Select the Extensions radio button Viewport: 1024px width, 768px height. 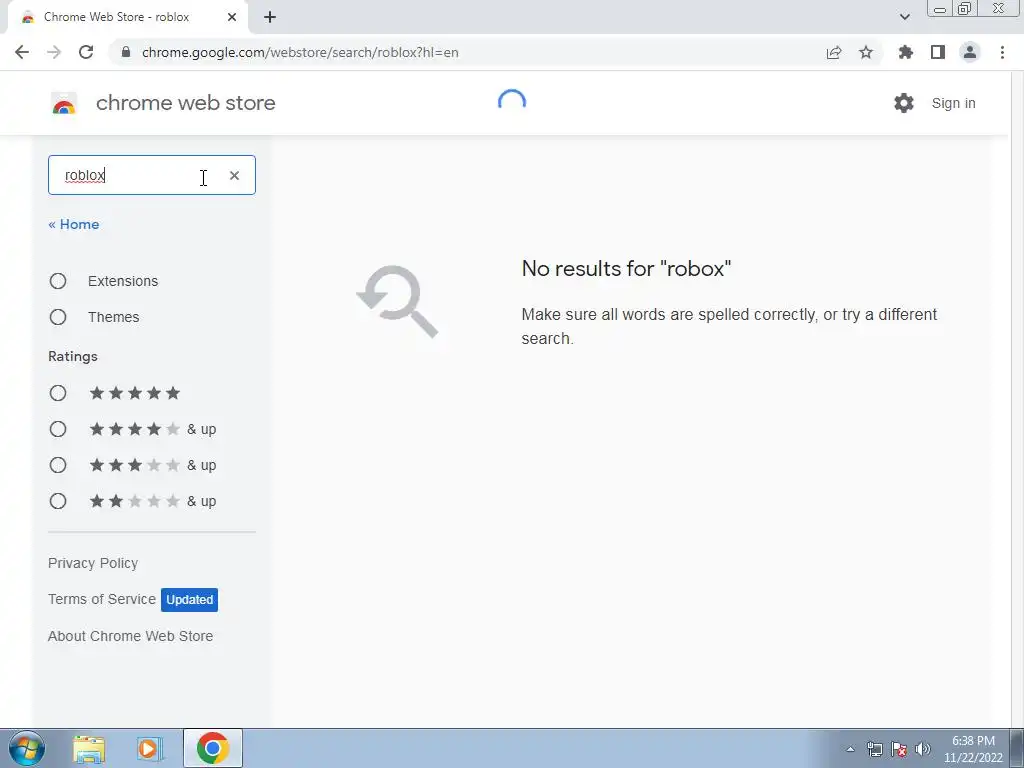[x=58, y=281]
